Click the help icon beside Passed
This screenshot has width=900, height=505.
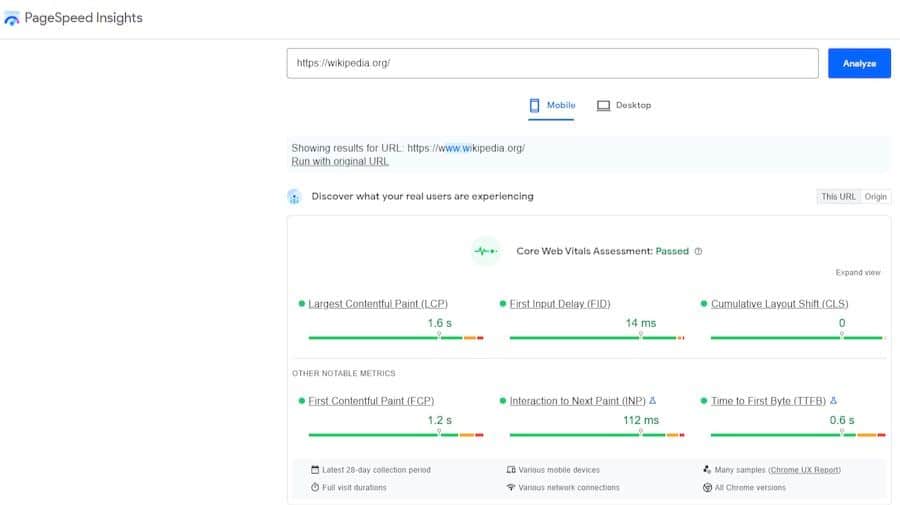click(x=698, y=251)
